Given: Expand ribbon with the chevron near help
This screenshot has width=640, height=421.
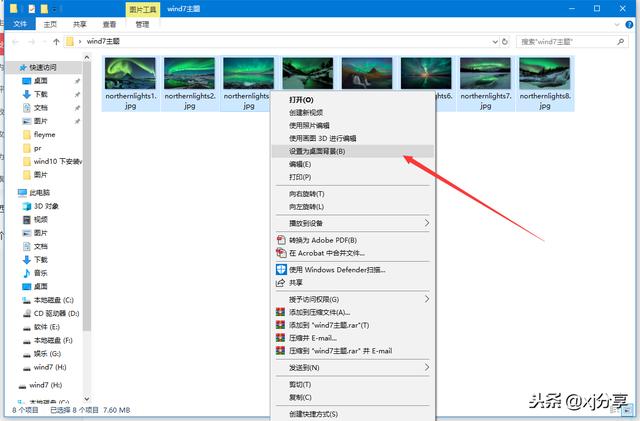Looking at the screenshot, I should tap(617, 25).
